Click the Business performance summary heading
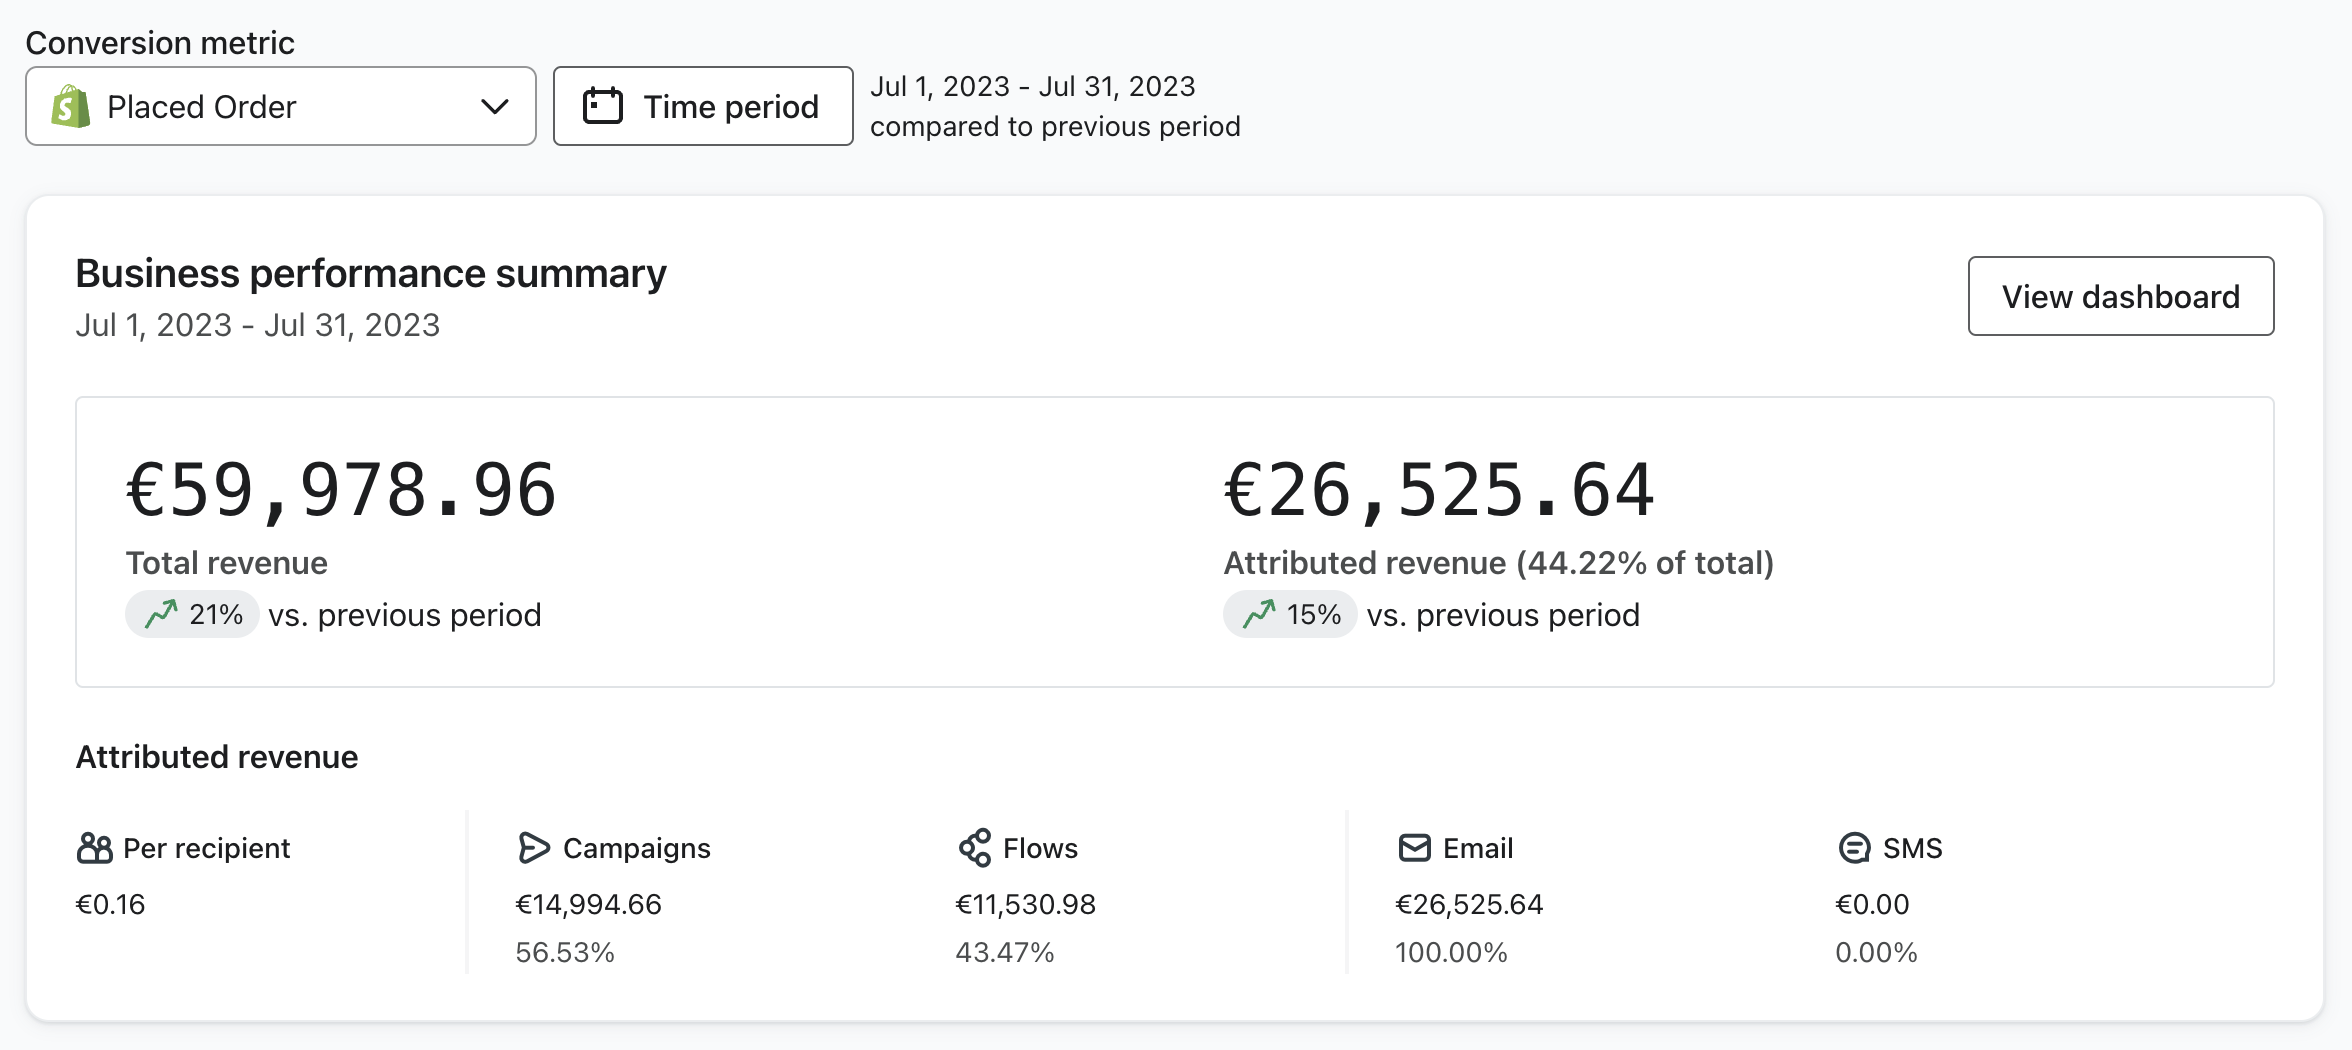The width and height of the screenshot is (2352, 1050). tap(371, 274)
